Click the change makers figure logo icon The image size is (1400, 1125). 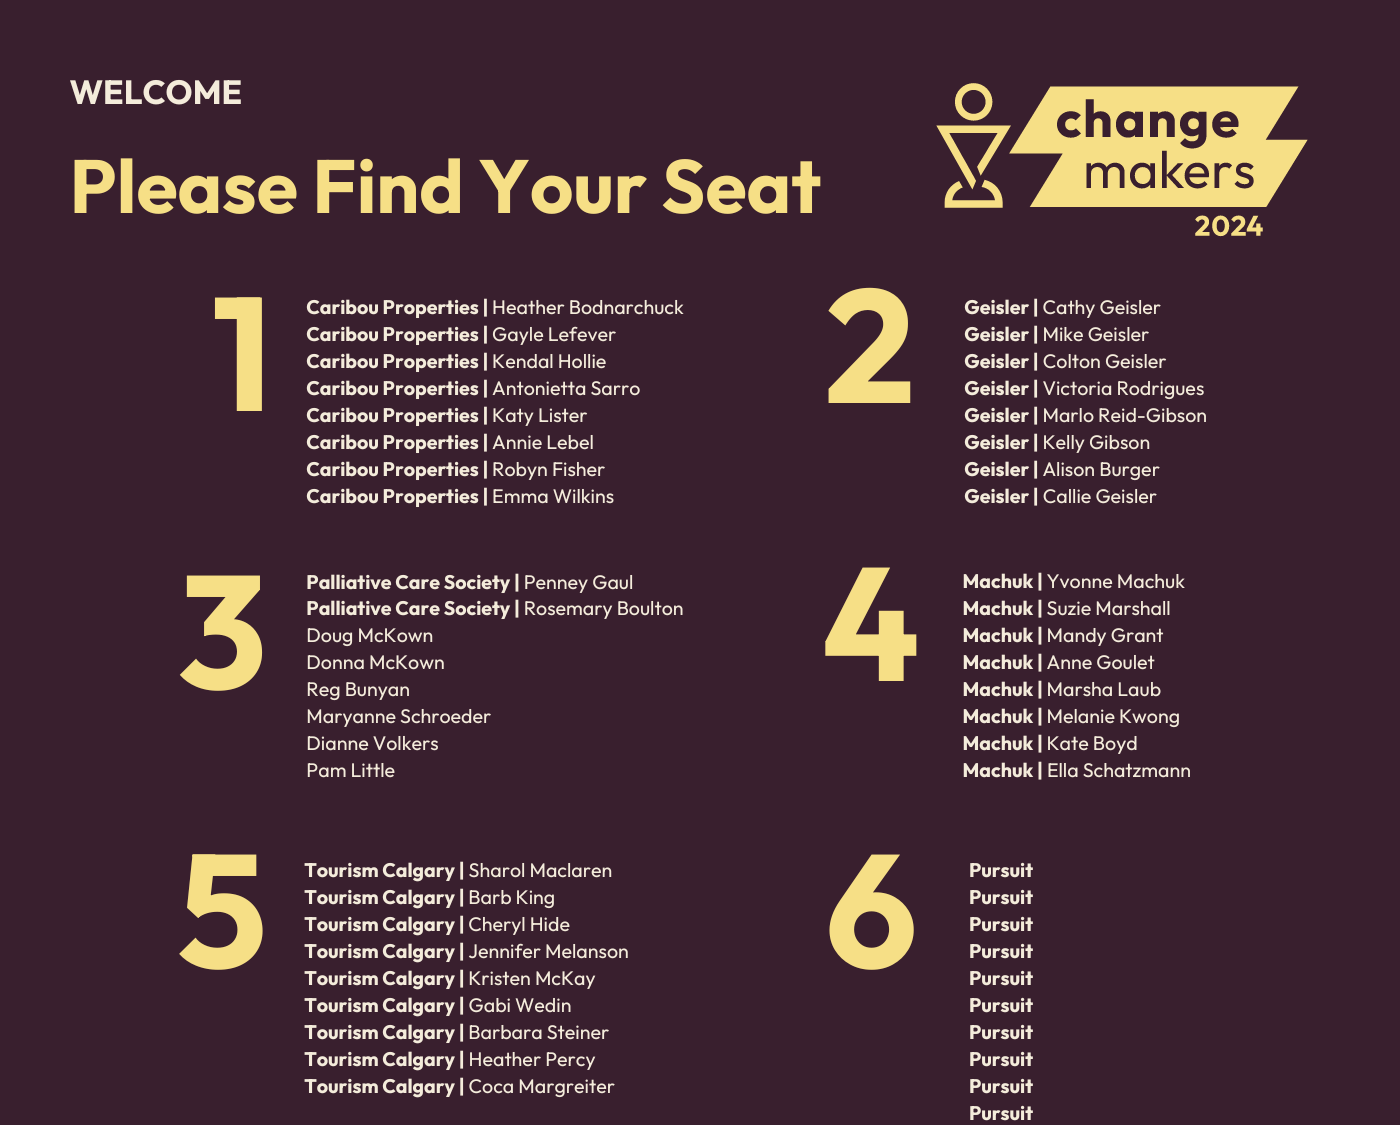point(973,146)
